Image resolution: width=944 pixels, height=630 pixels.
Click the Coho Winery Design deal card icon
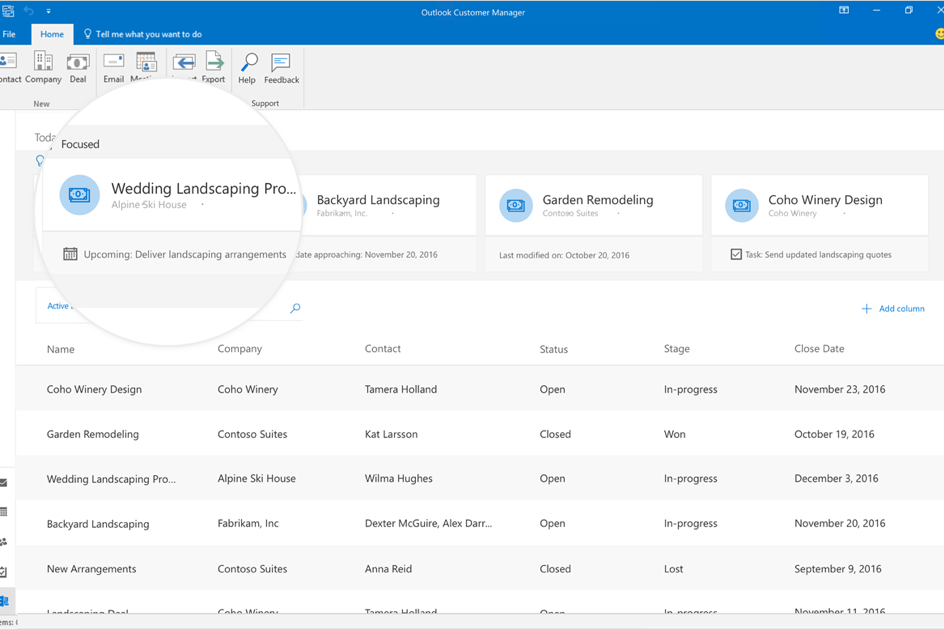(742, 205)
